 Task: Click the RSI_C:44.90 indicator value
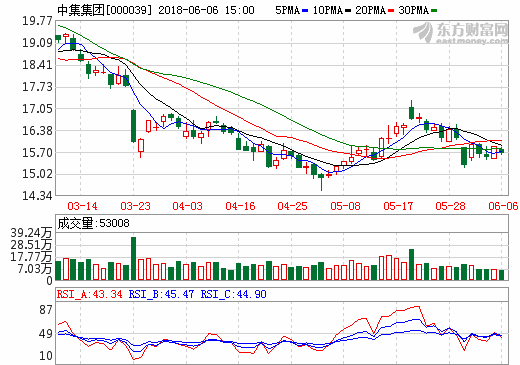(233, 294)
